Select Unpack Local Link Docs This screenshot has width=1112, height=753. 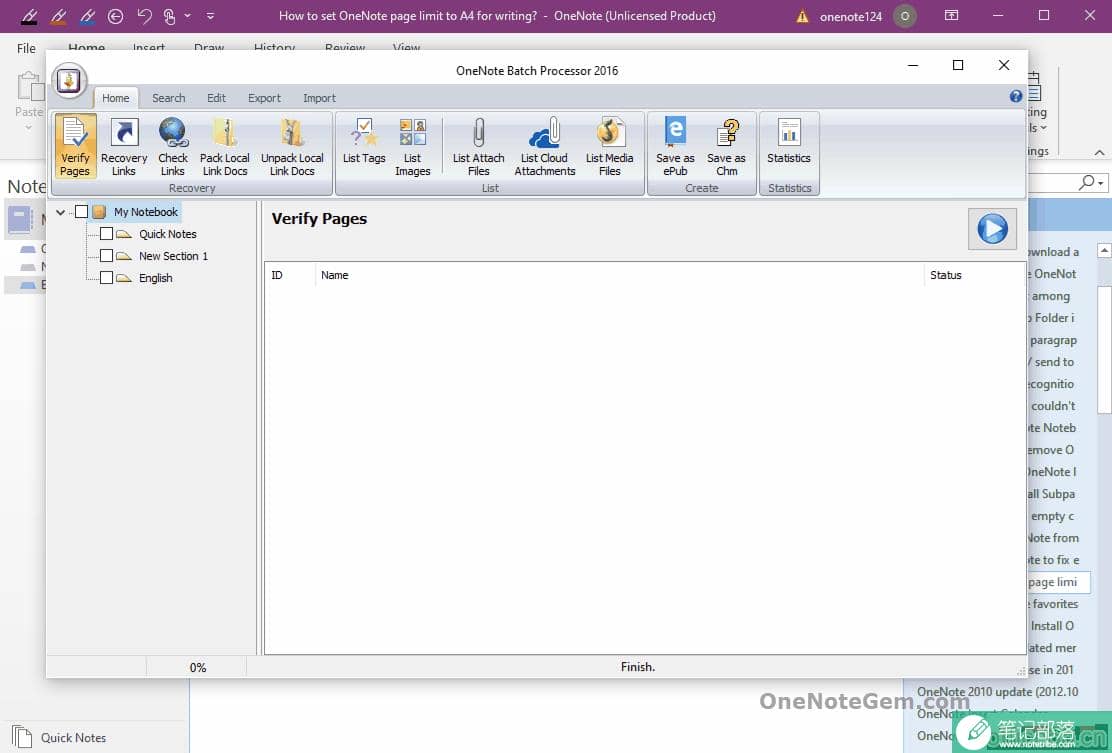tap(291, 147)
